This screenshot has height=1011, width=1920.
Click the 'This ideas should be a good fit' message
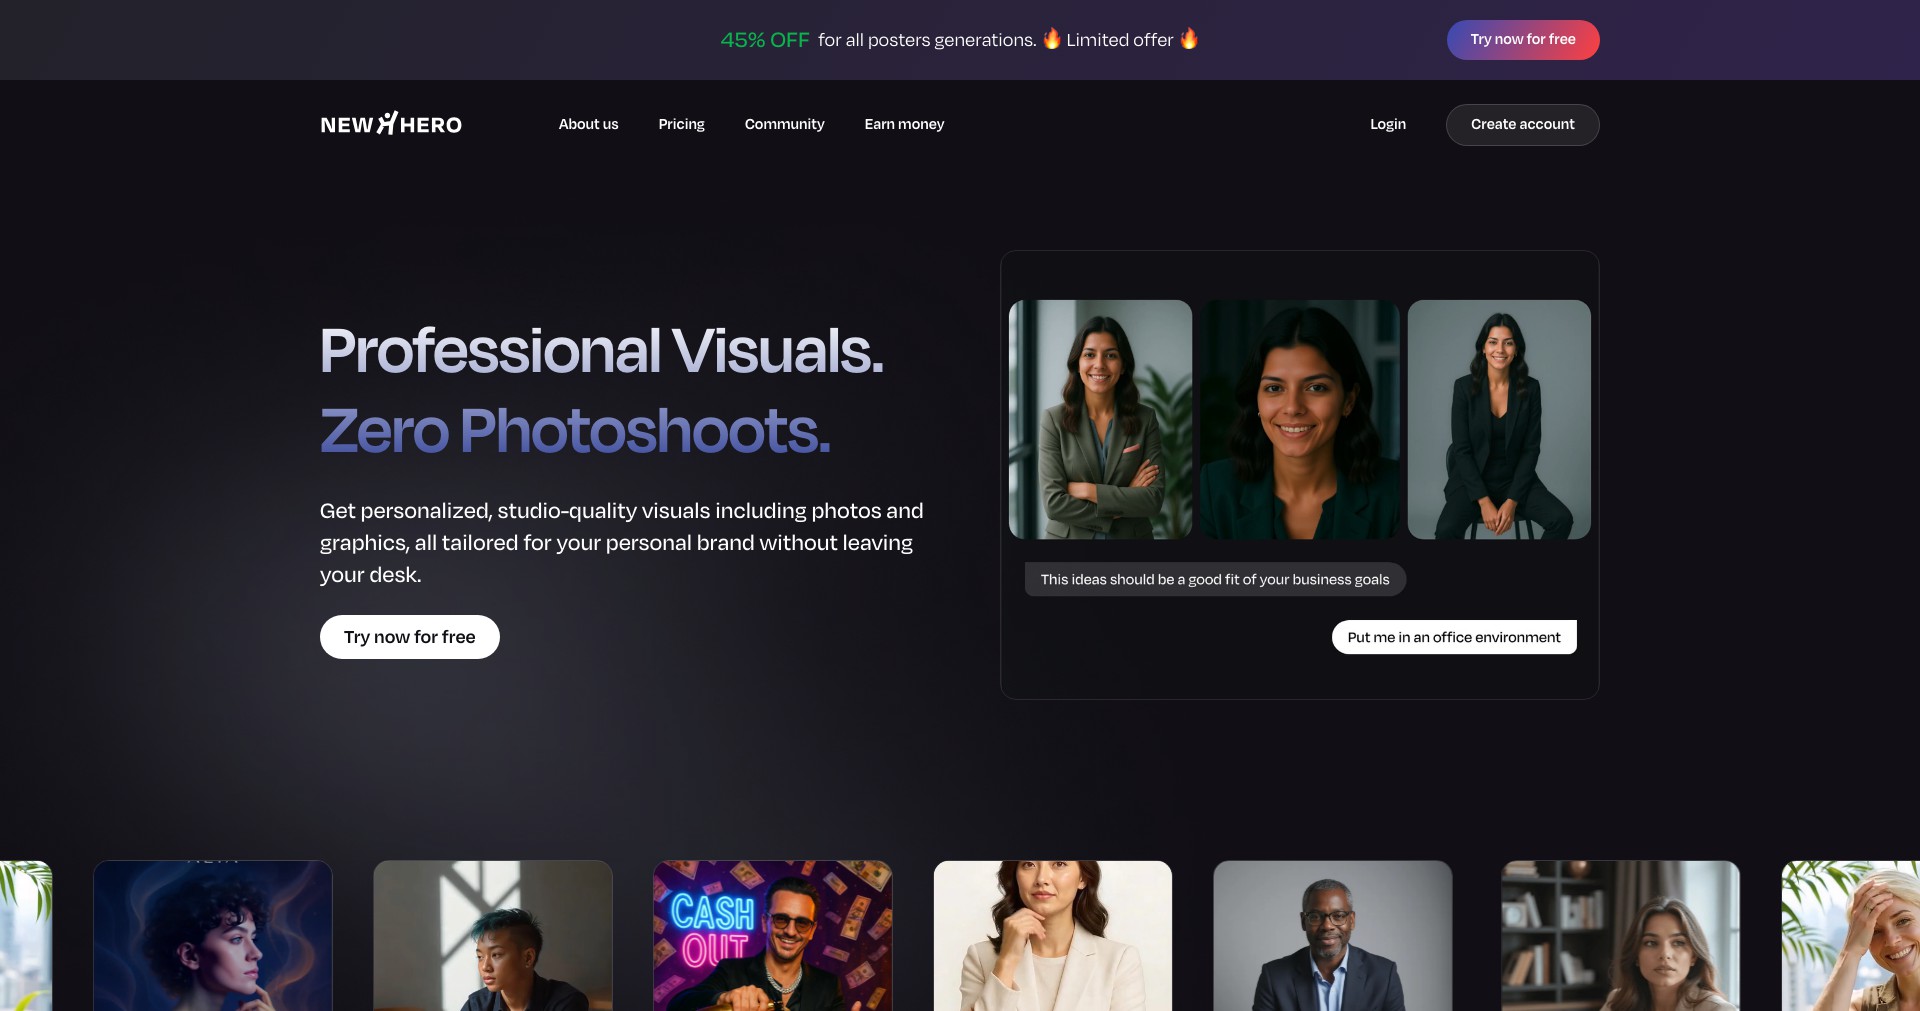click(x=1215, y=580)
